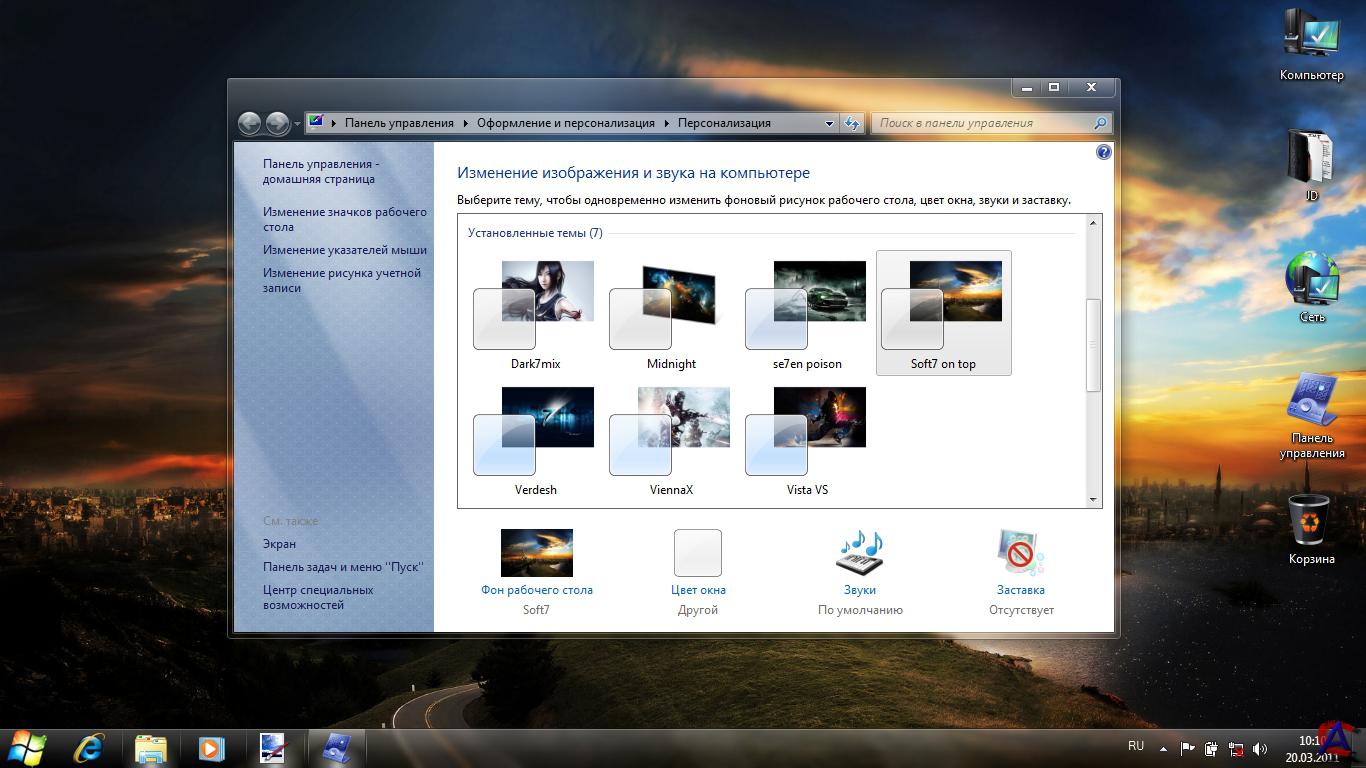Viewport: 1366px width, 768px height.
Task: Click Оформление и персонализация breadcrumb
Action: point(565,123)
